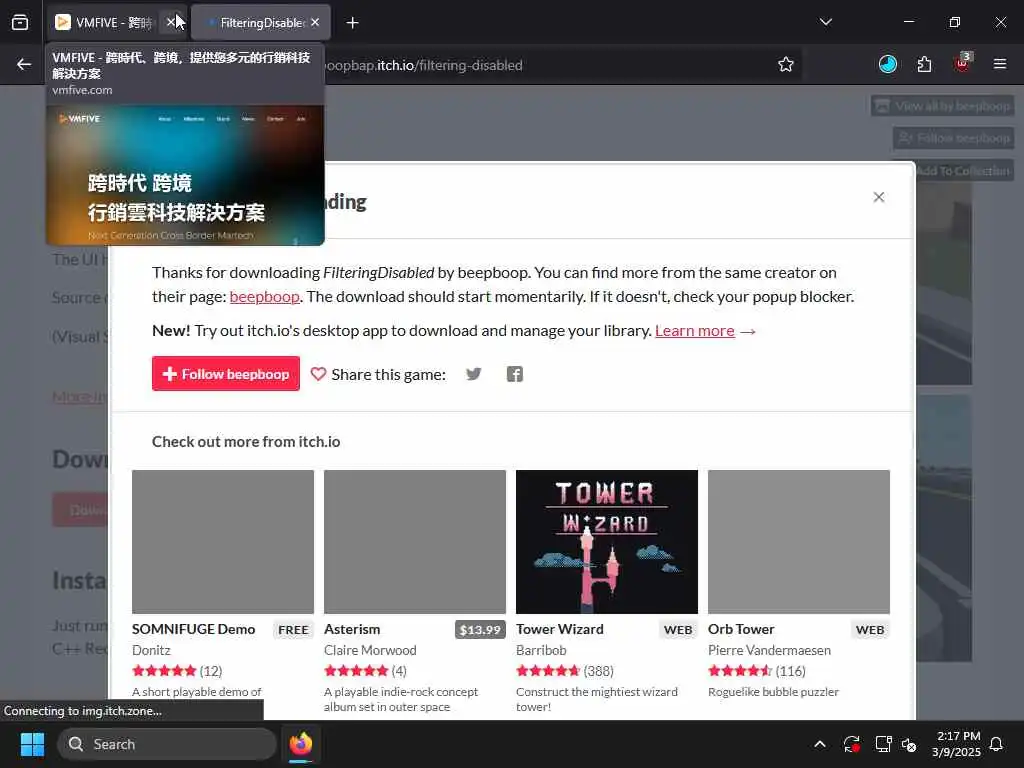This screenshot has width=1024, height=768.
Task: Open the Asterism title link
Action: click(x=352, y=630)
